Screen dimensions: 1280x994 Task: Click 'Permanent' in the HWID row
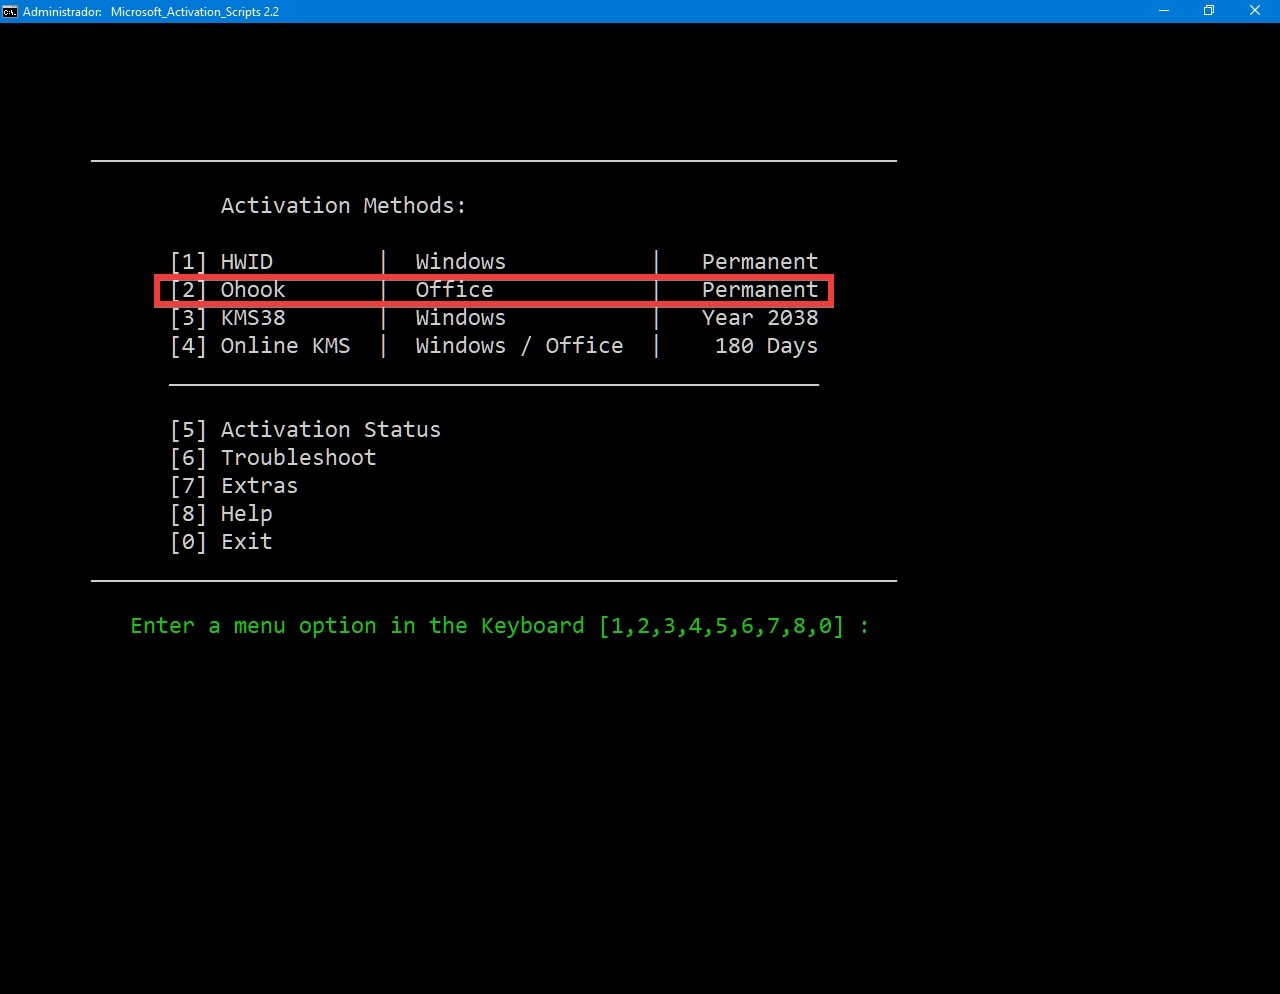[x=760, y=262]
